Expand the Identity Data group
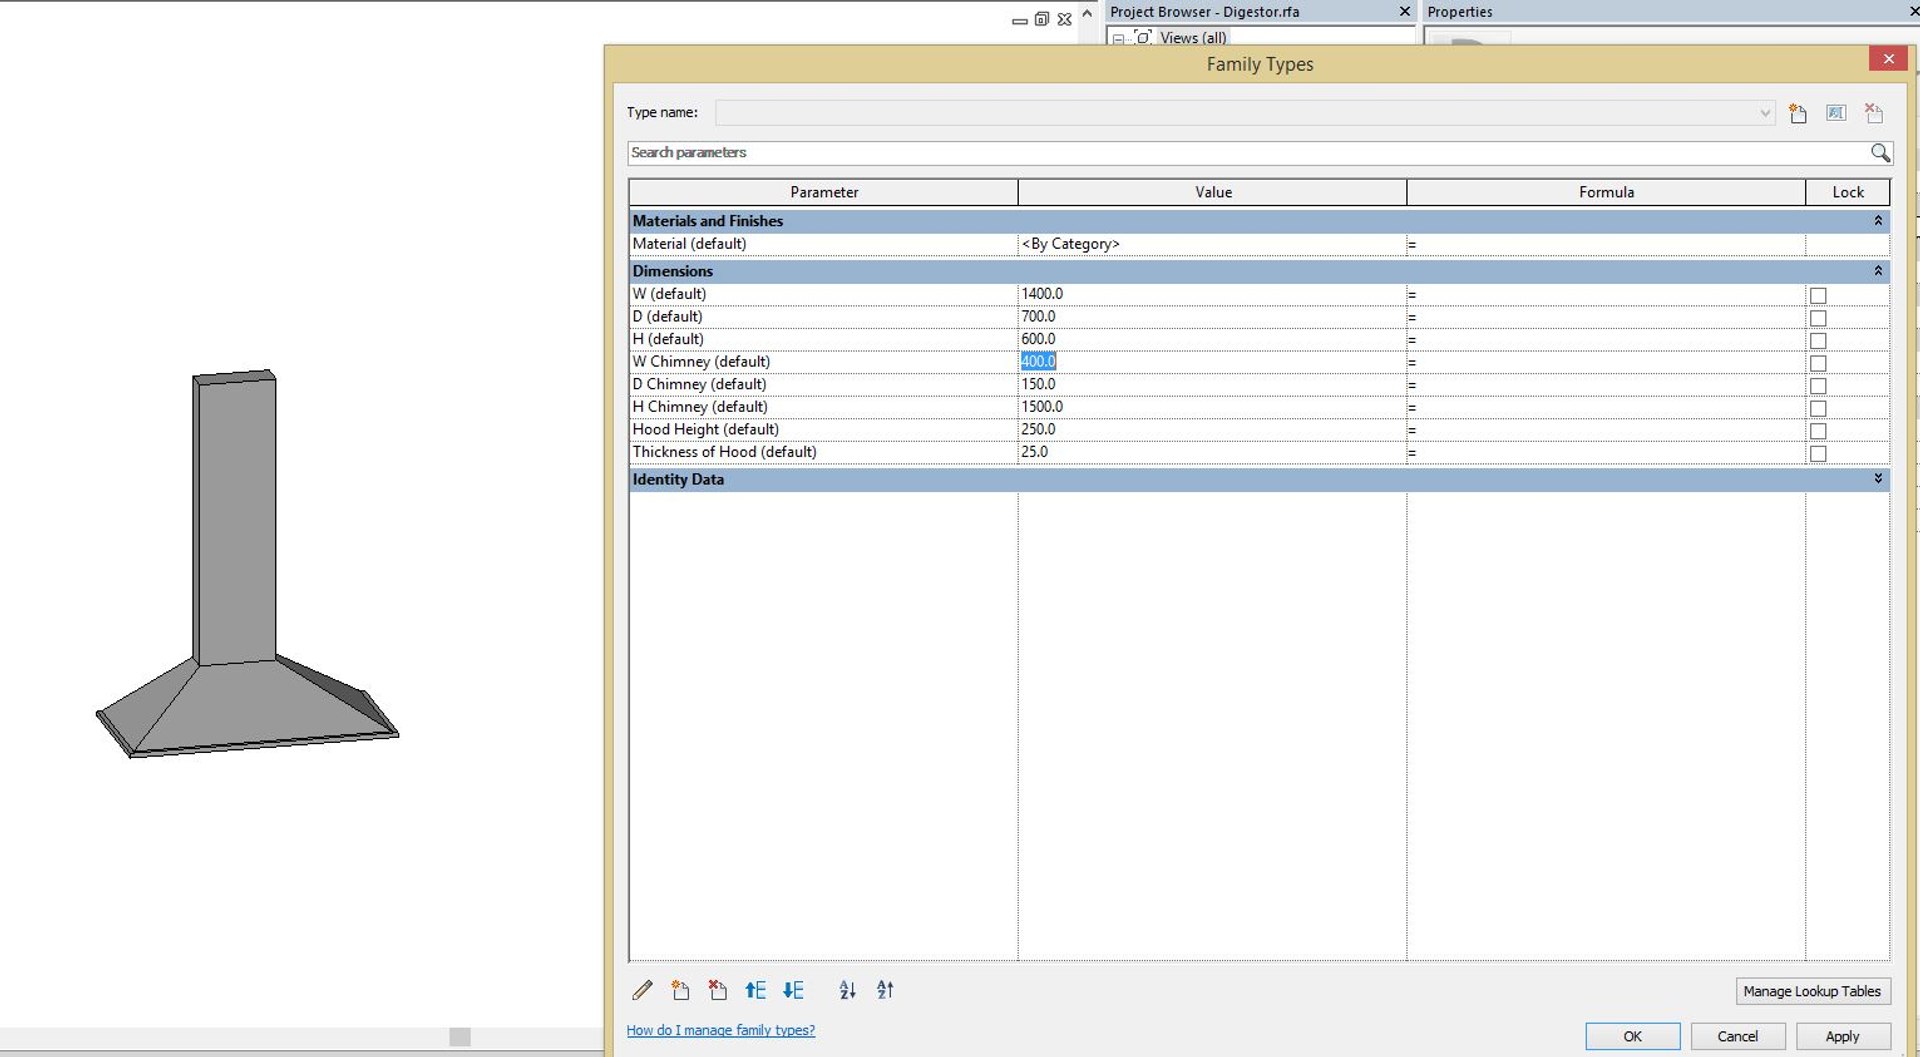1920x1057 pixels. (1878, 478)
